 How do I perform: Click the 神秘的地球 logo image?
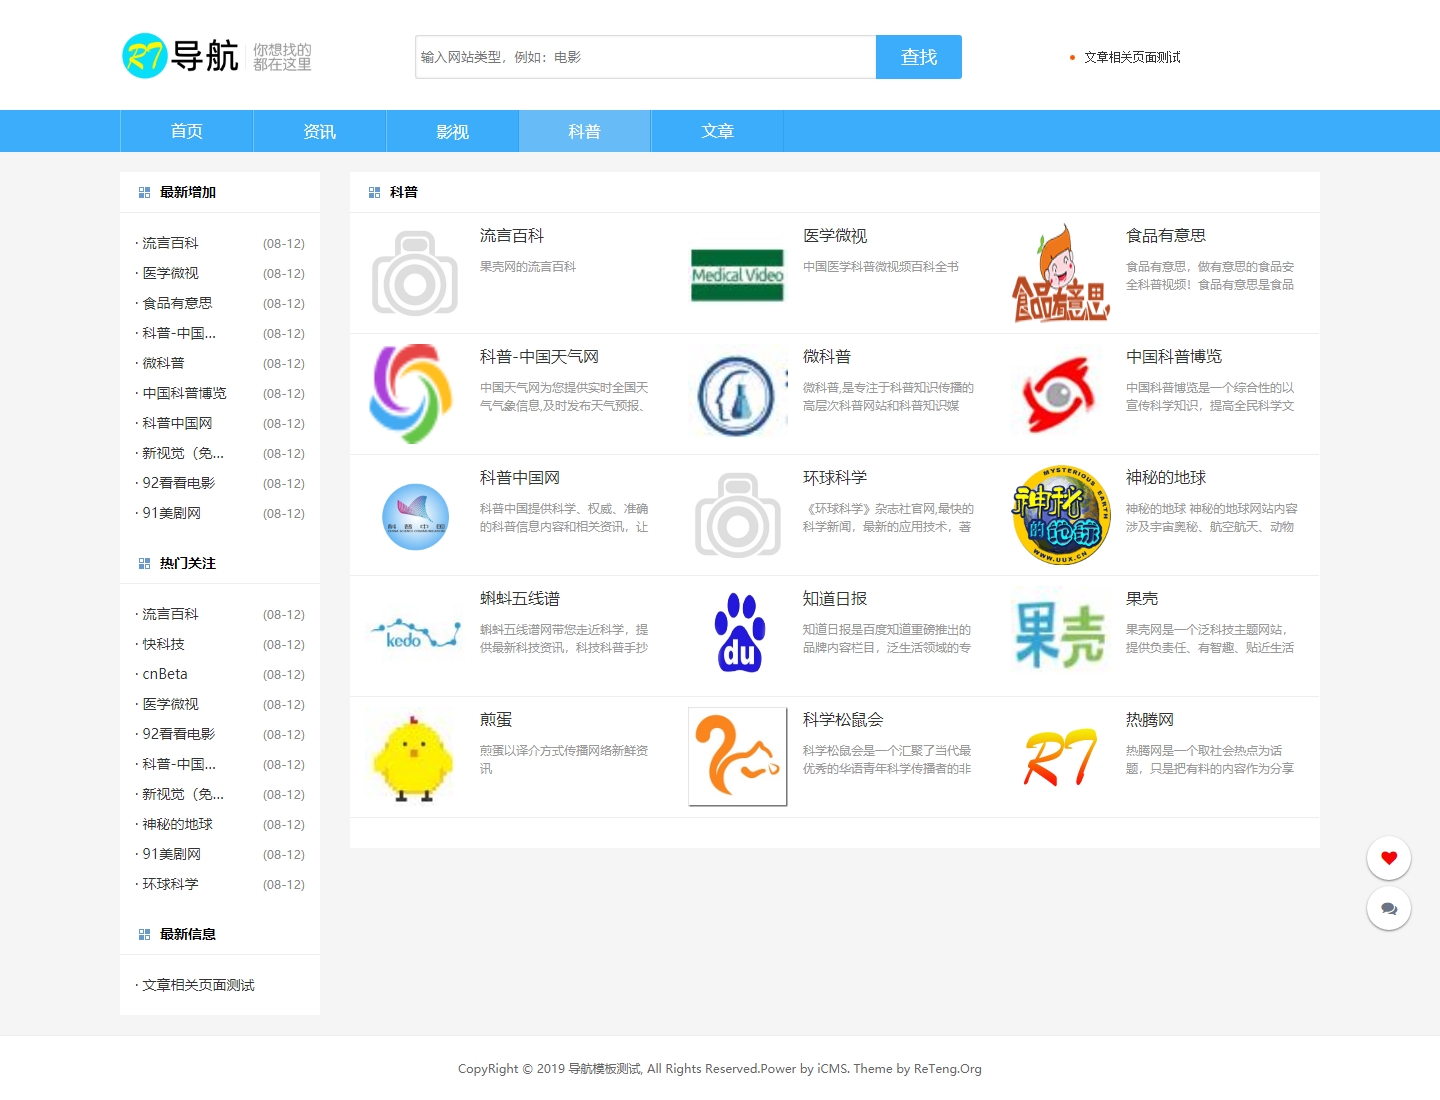(1058, 514)
